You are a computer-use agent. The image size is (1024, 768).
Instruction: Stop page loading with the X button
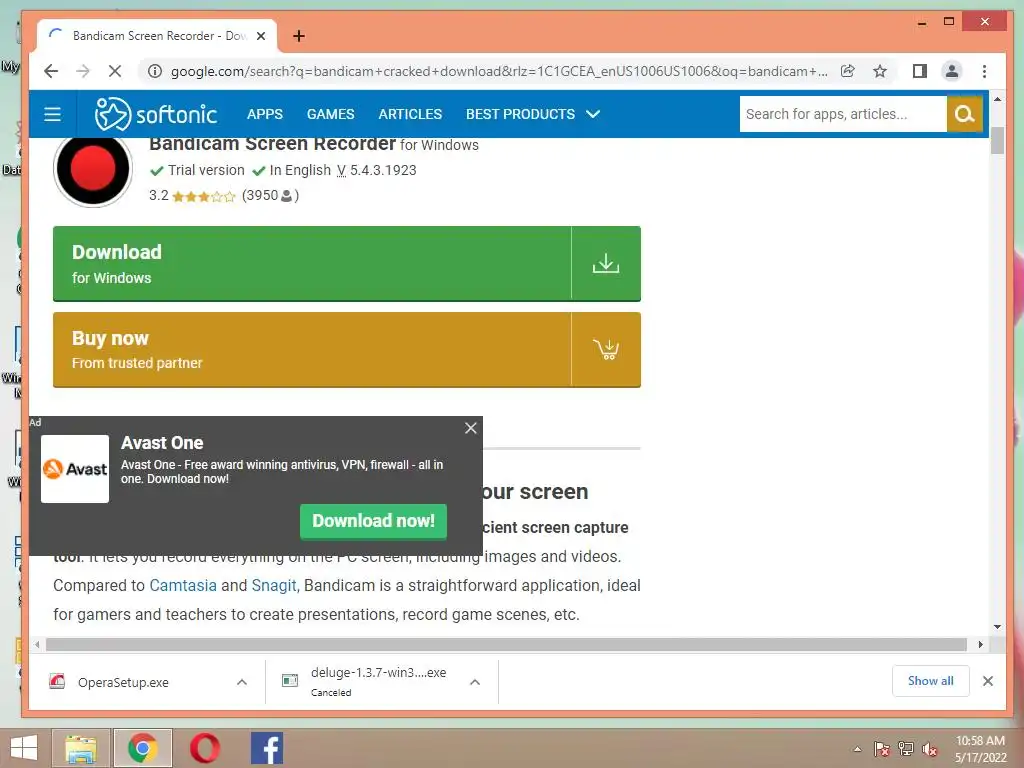[115, 71]
